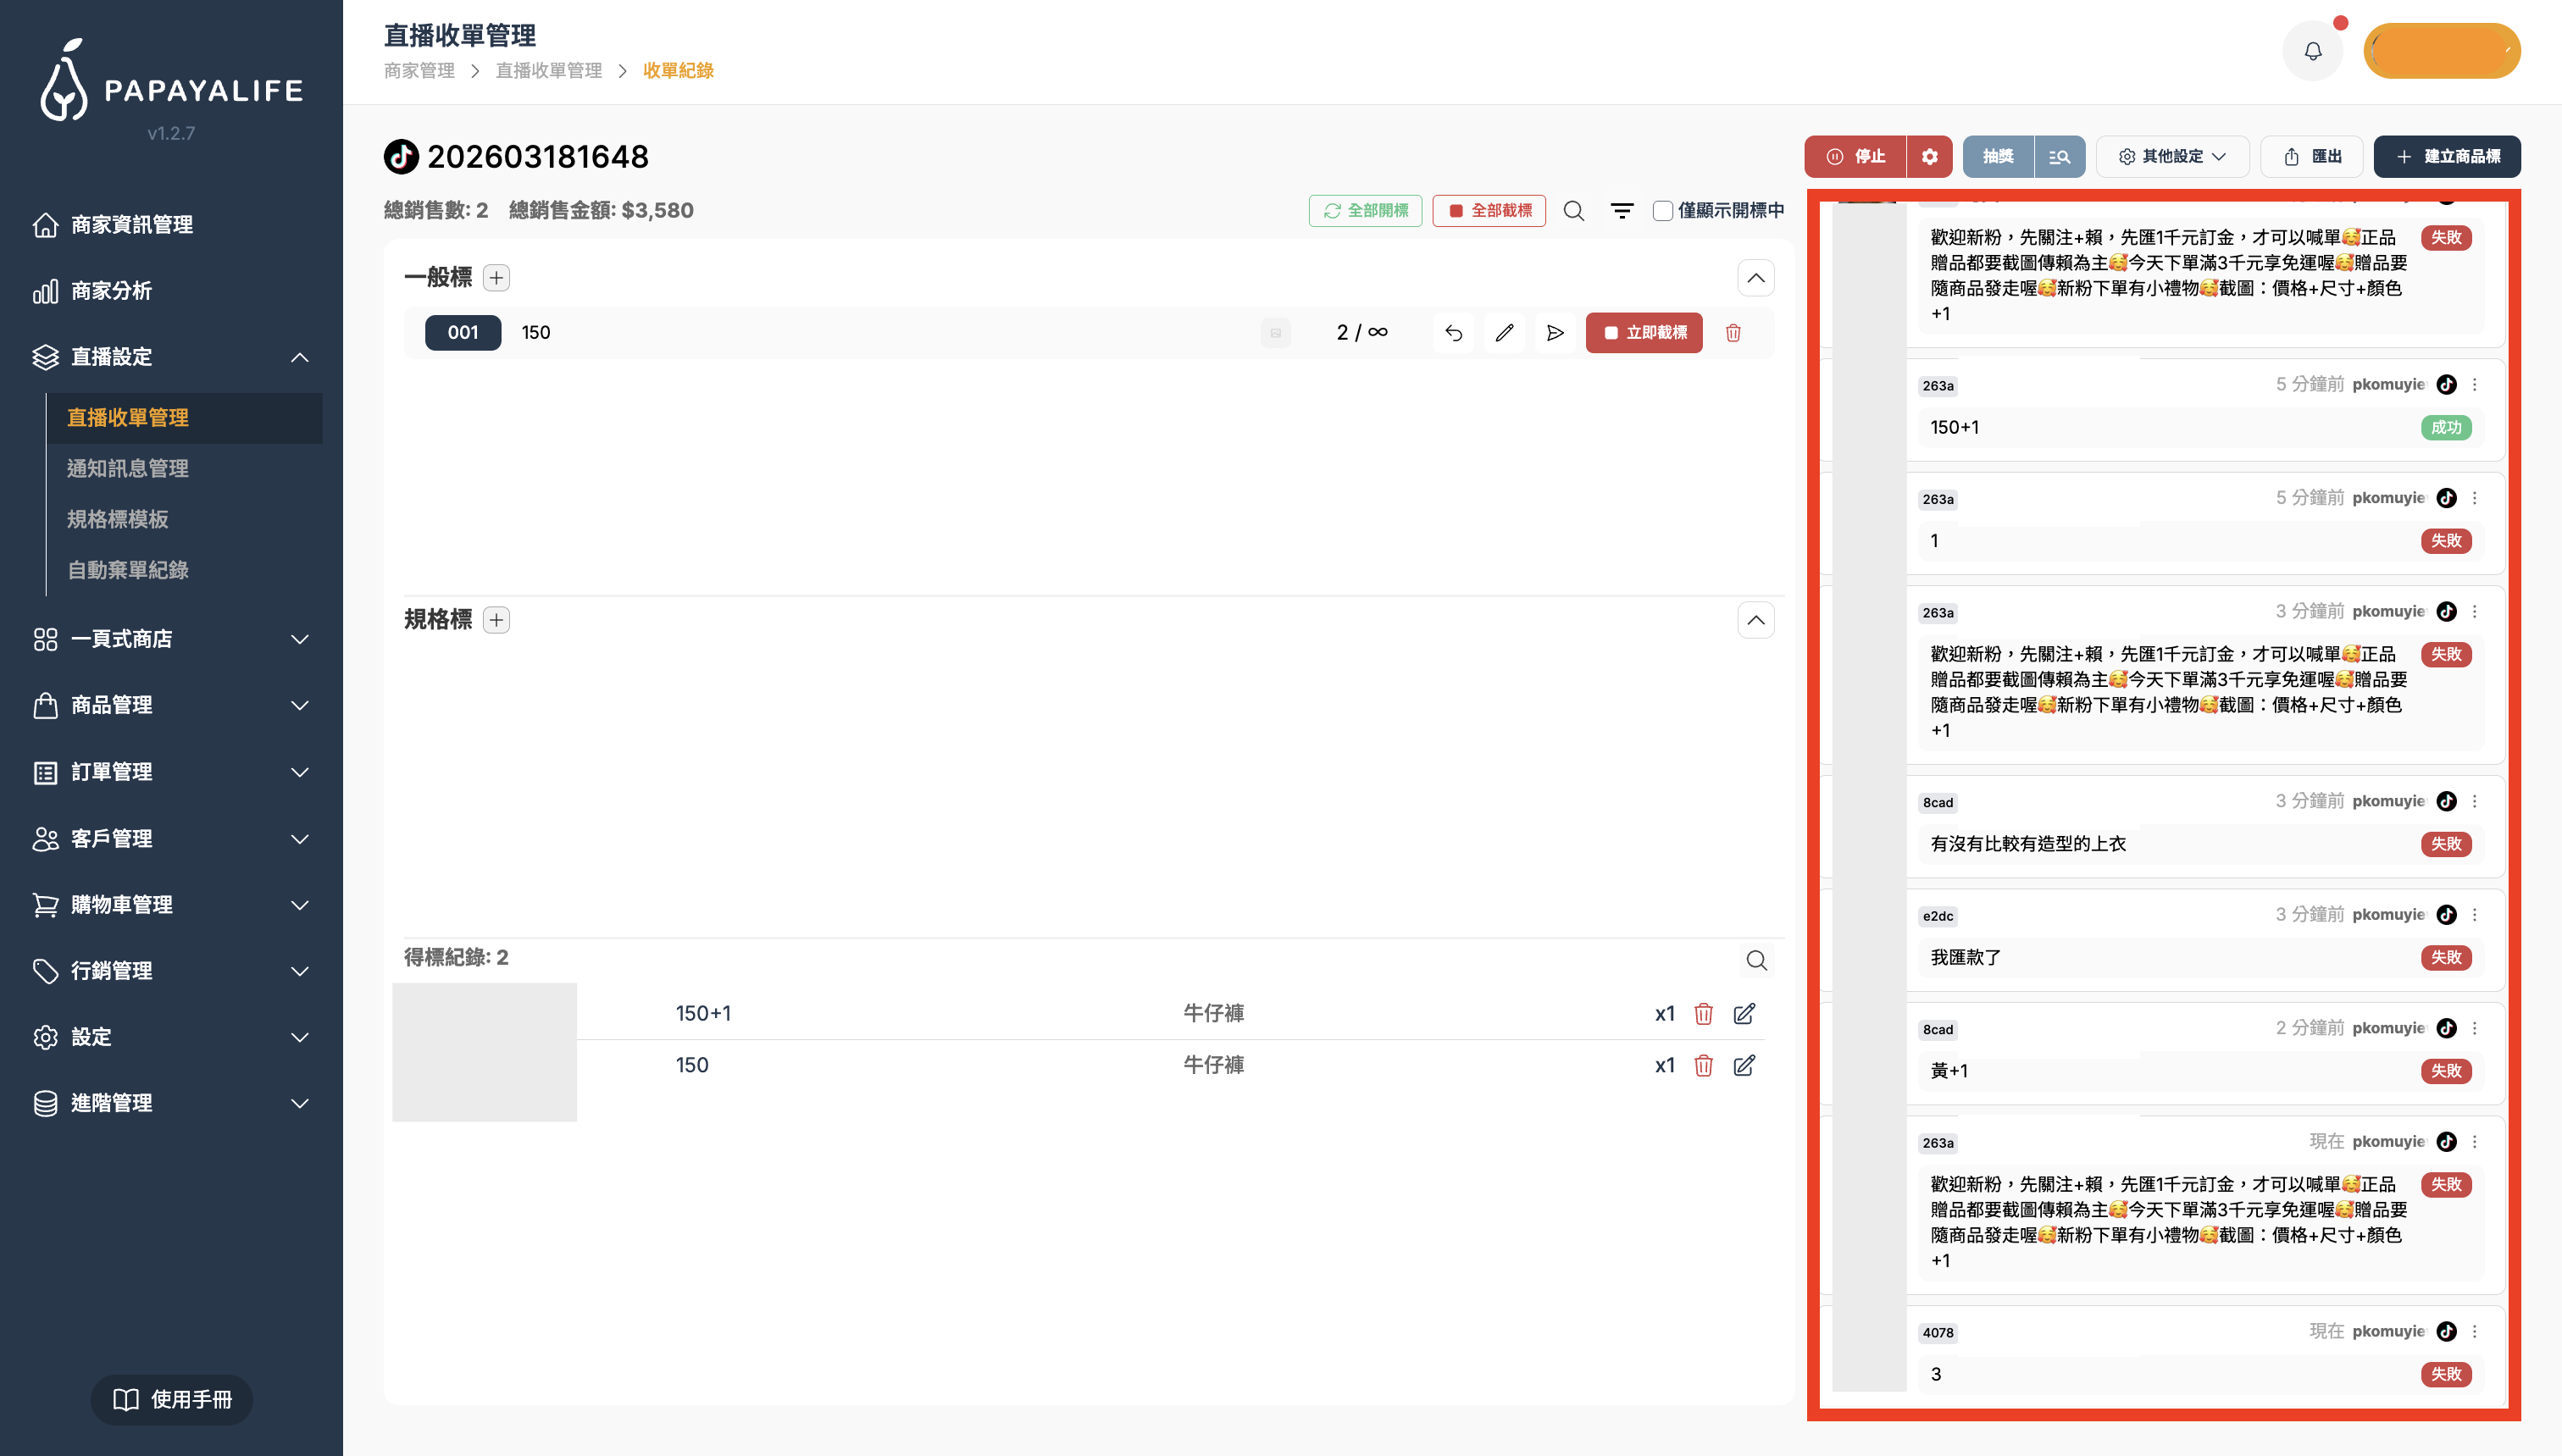Click the notification bell icon
The height and width of the screenshot is (1456, 2562).
[2312, 51]
